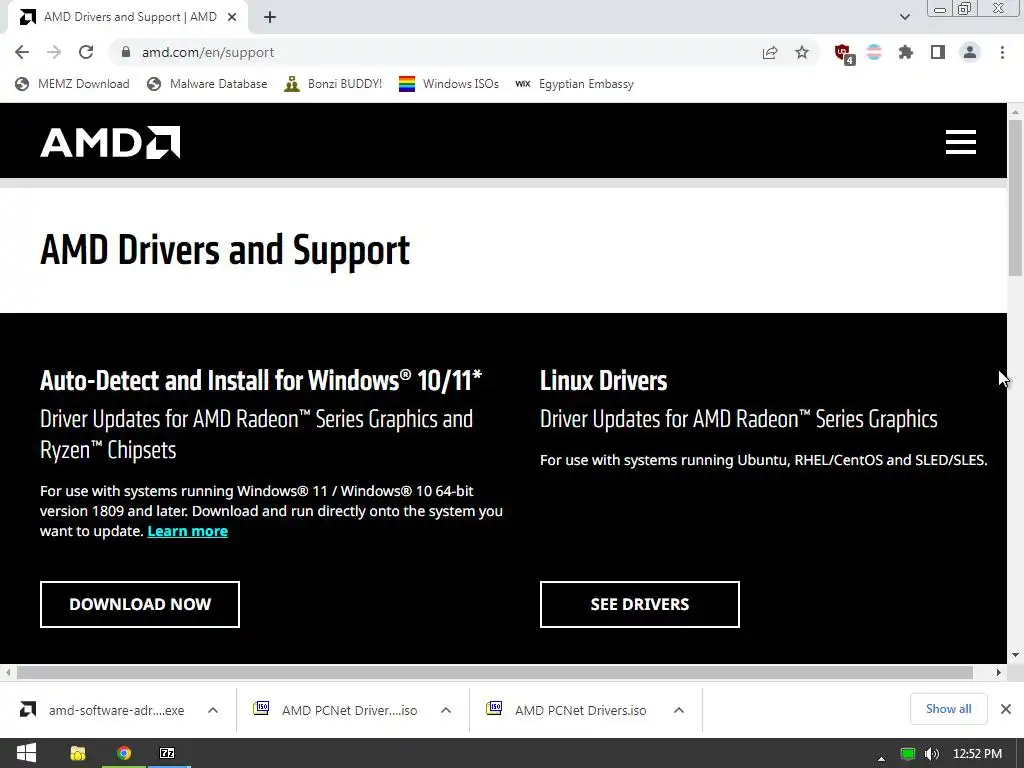
Task: Share this page via address bar icon
Action: (770, 52)
